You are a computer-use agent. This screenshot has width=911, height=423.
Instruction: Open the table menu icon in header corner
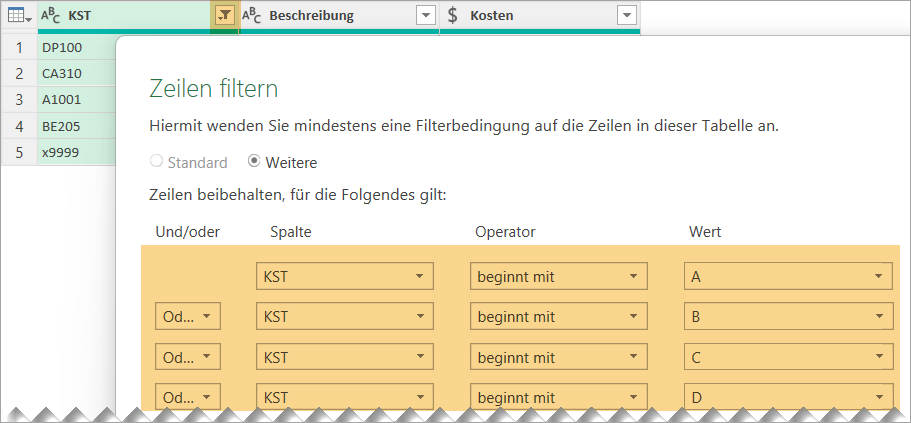[x=19, y=16]
